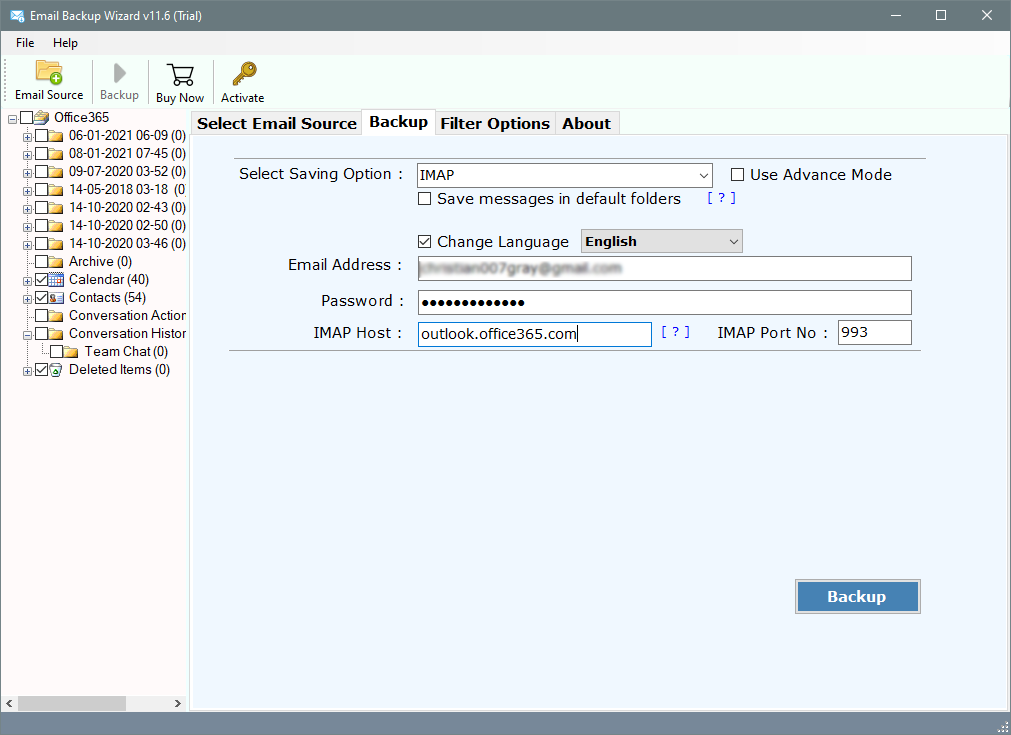
Task: Open the About tab
Action: click(586, 123)
